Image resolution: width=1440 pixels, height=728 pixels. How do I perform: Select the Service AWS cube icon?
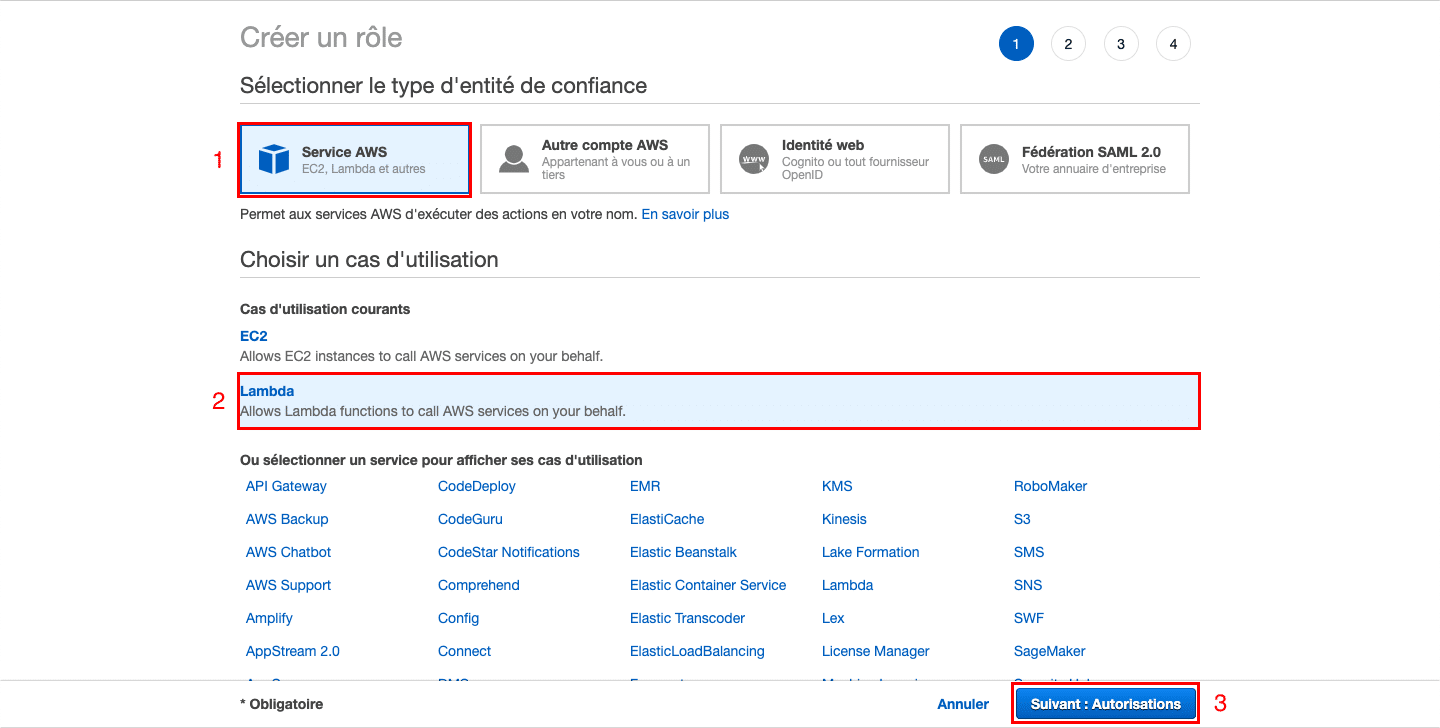273,159
